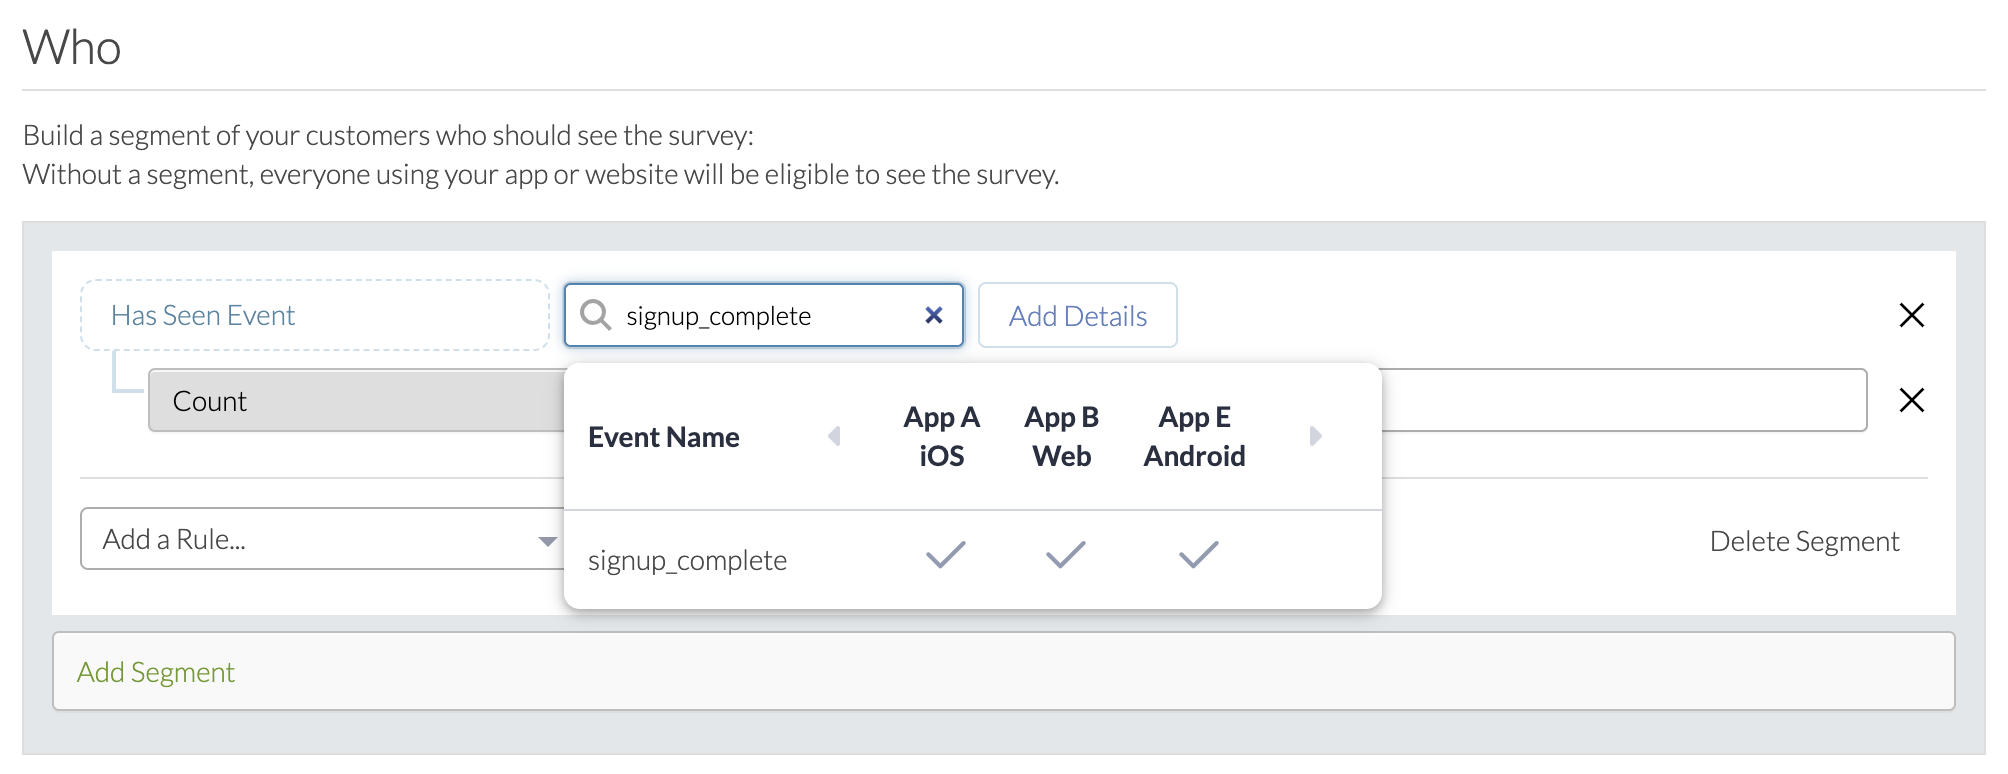Click the App A iOS column header

point(941,436)
